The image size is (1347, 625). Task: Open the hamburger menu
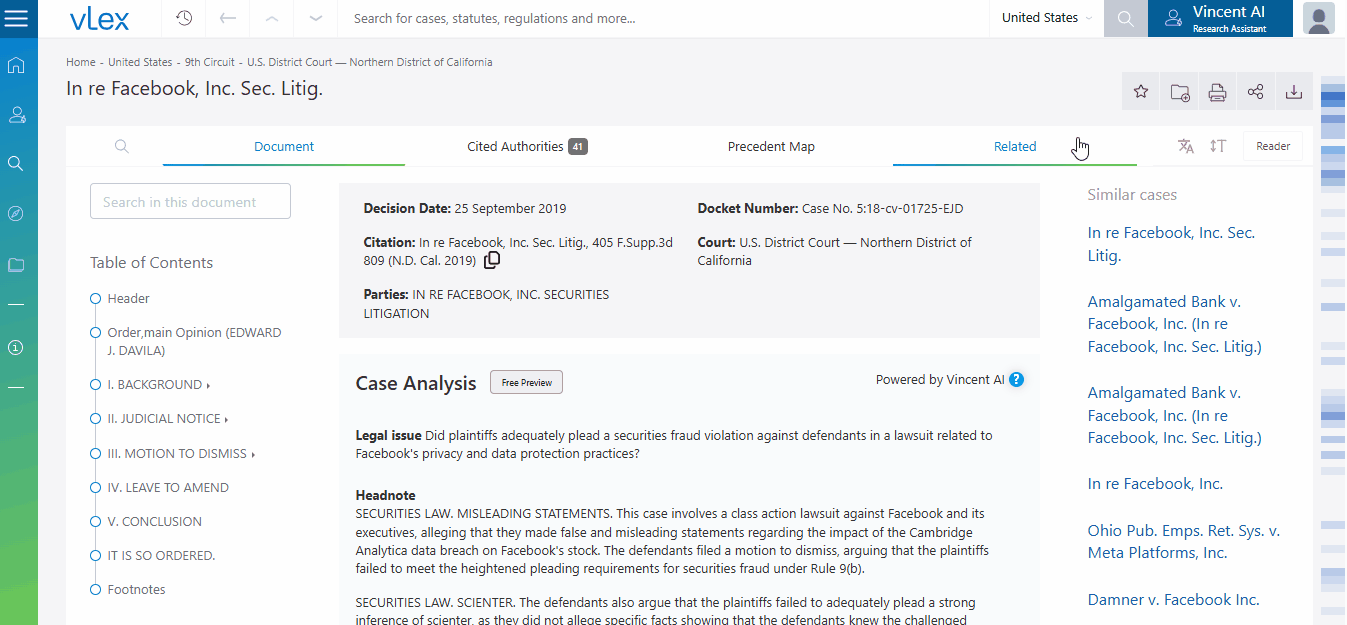coord(17,18)
